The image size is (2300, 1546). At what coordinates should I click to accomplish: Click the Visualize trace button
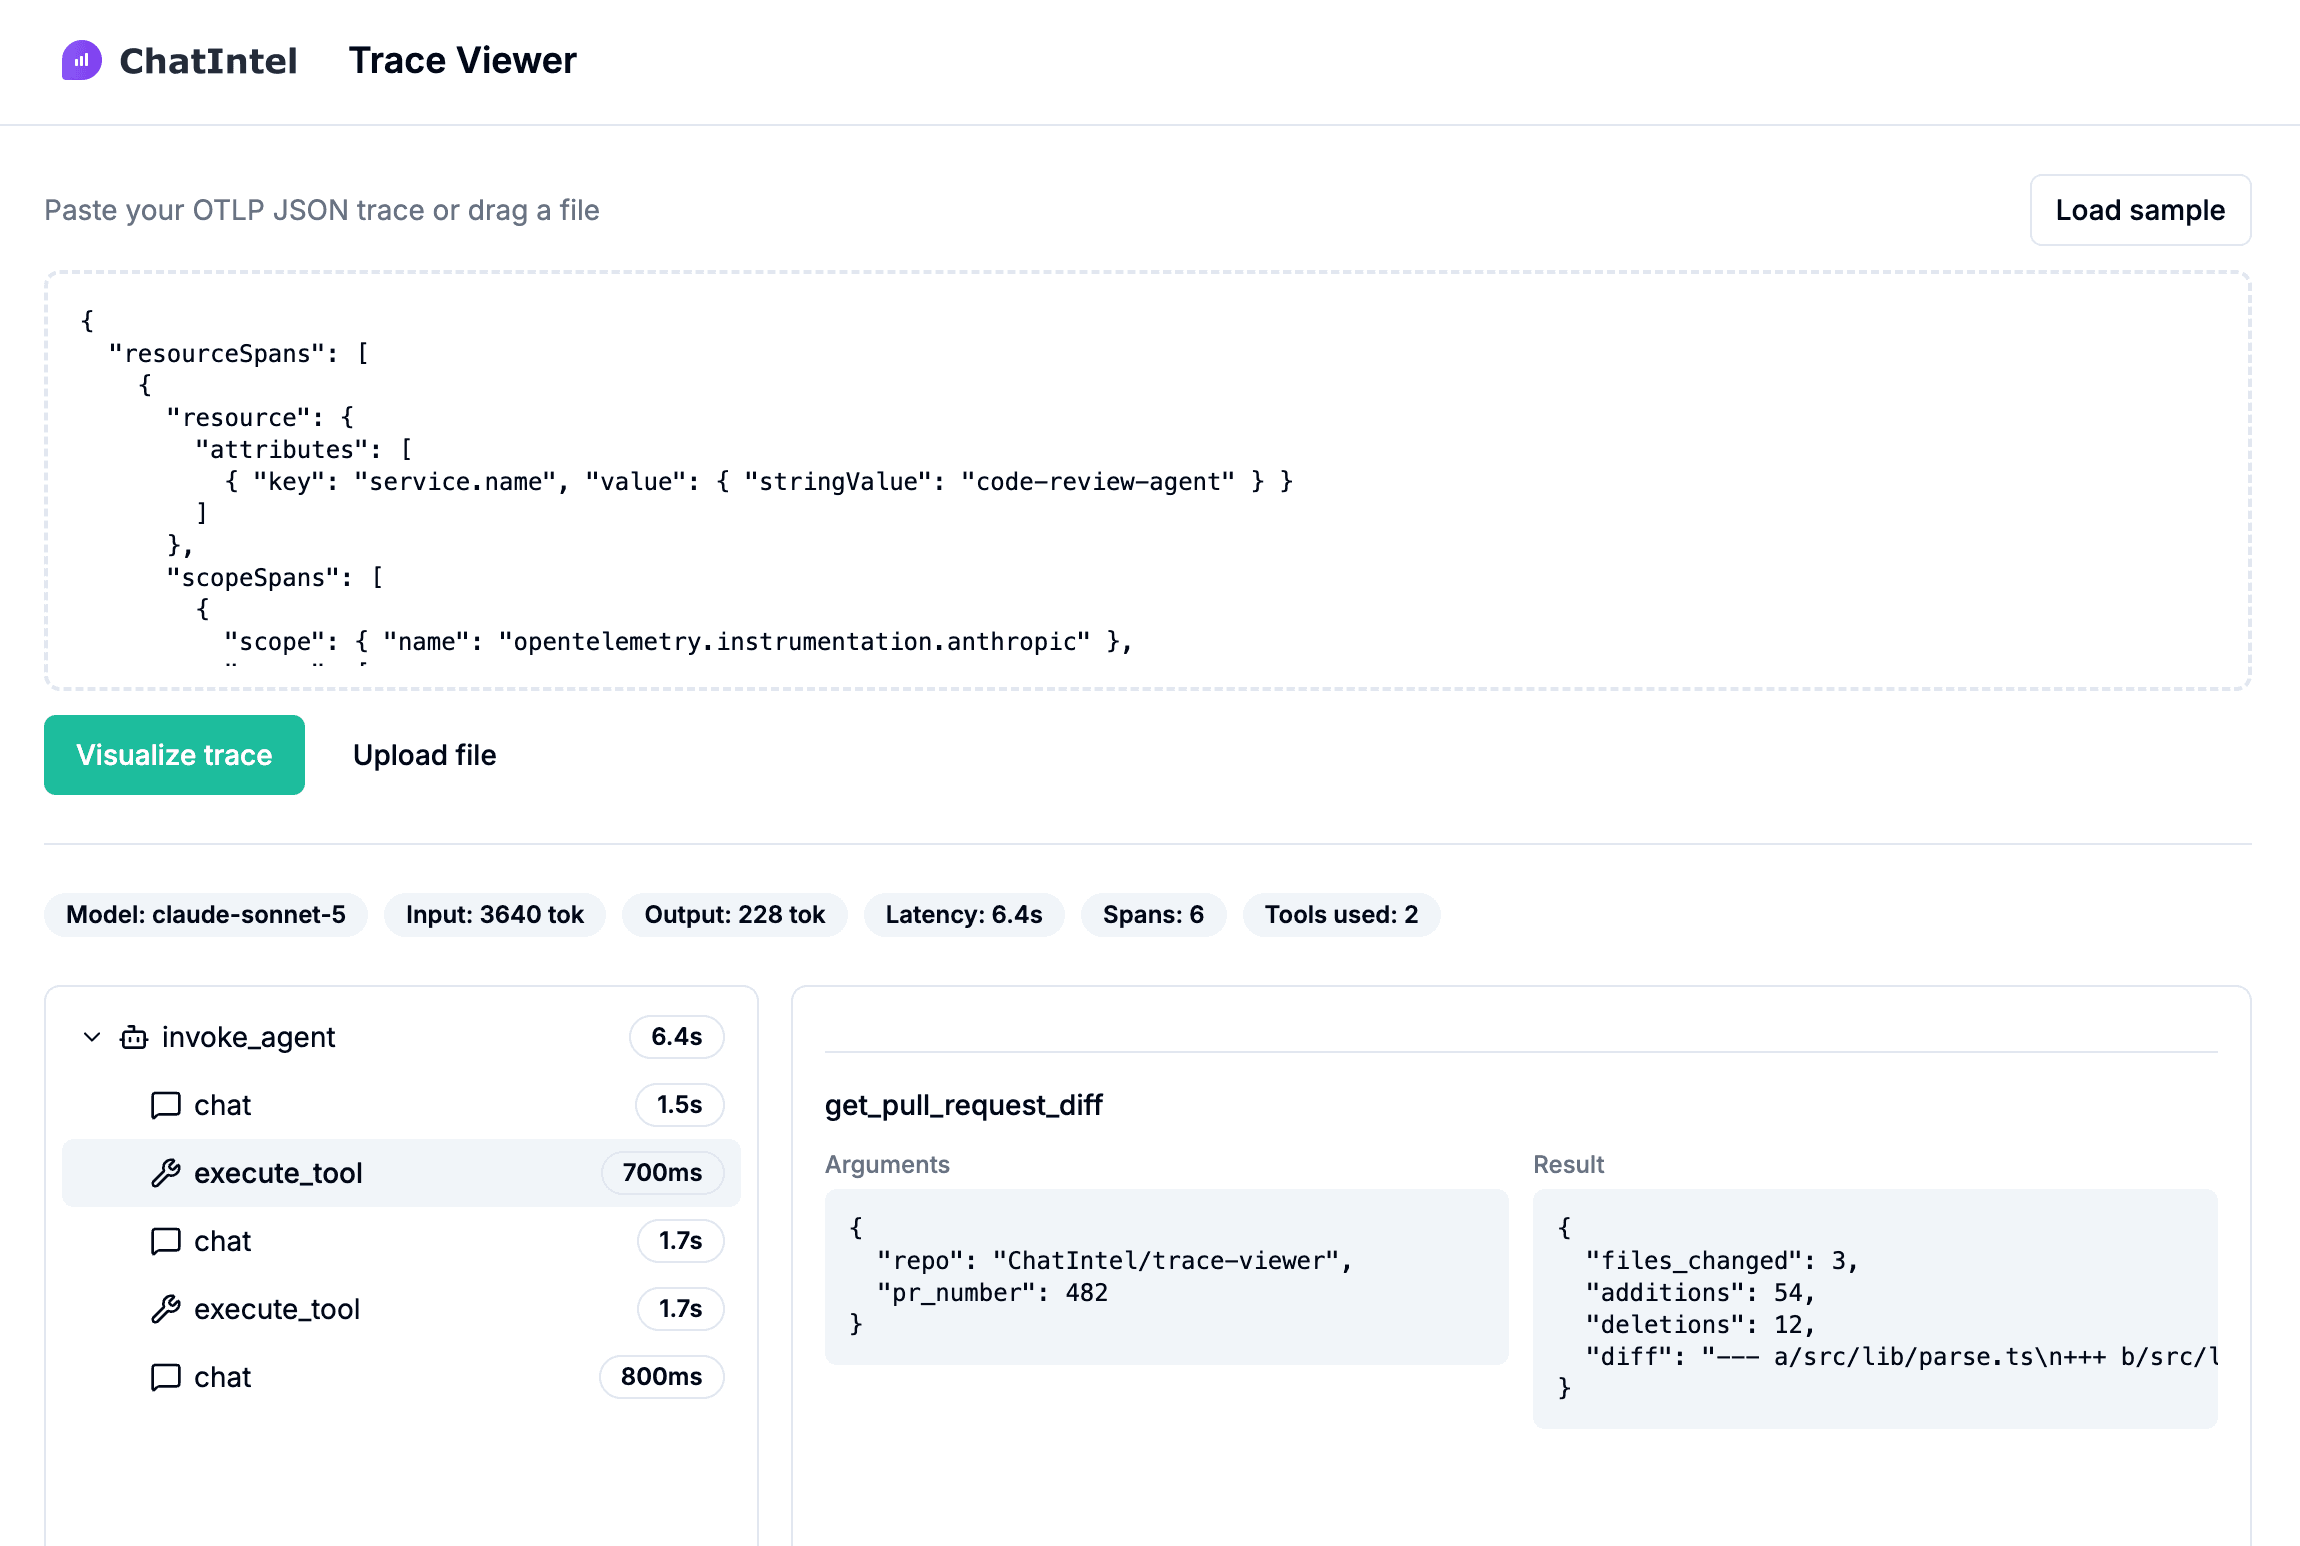[174, 755]
